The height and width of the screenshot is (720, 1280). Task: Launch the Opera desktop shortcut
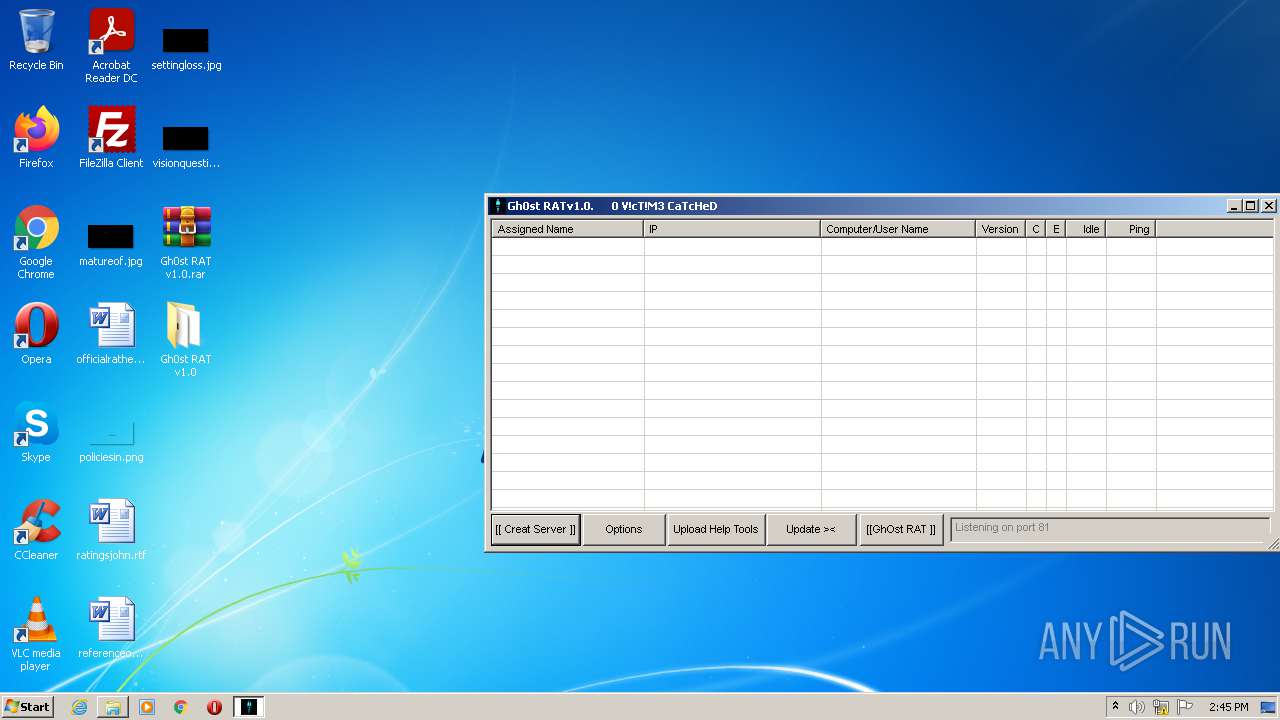pyautogui.click(x=36, y=334)
